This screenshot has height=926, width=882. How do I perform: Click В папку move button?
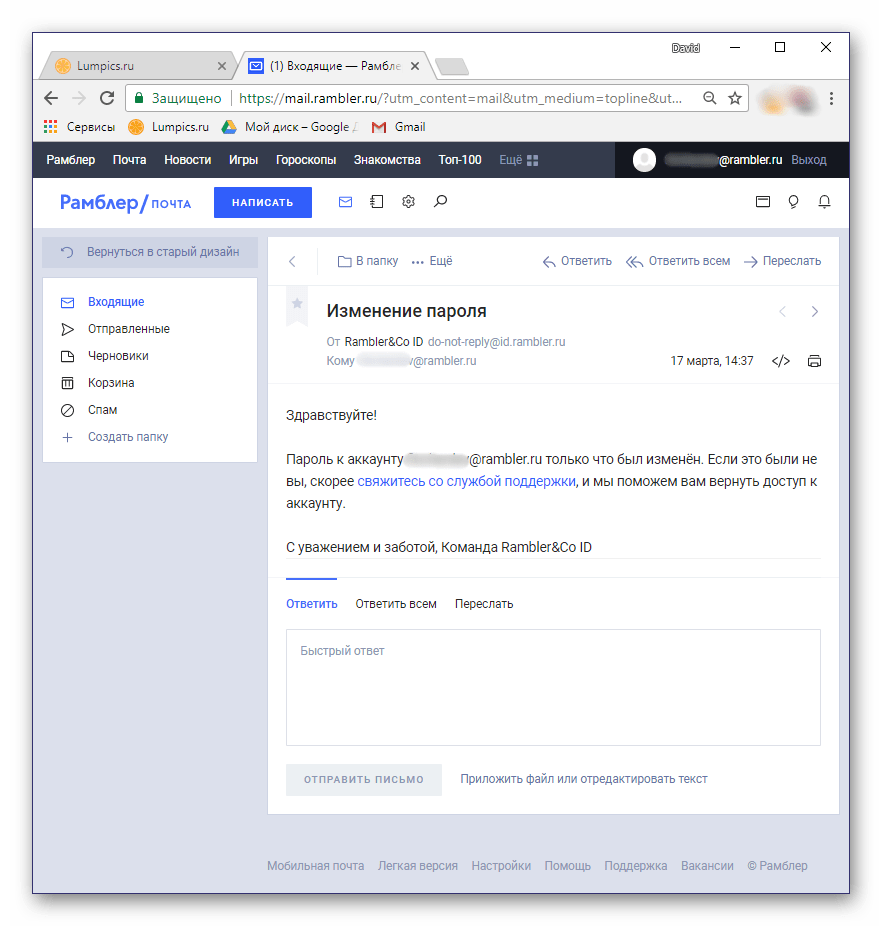(367, 261)
